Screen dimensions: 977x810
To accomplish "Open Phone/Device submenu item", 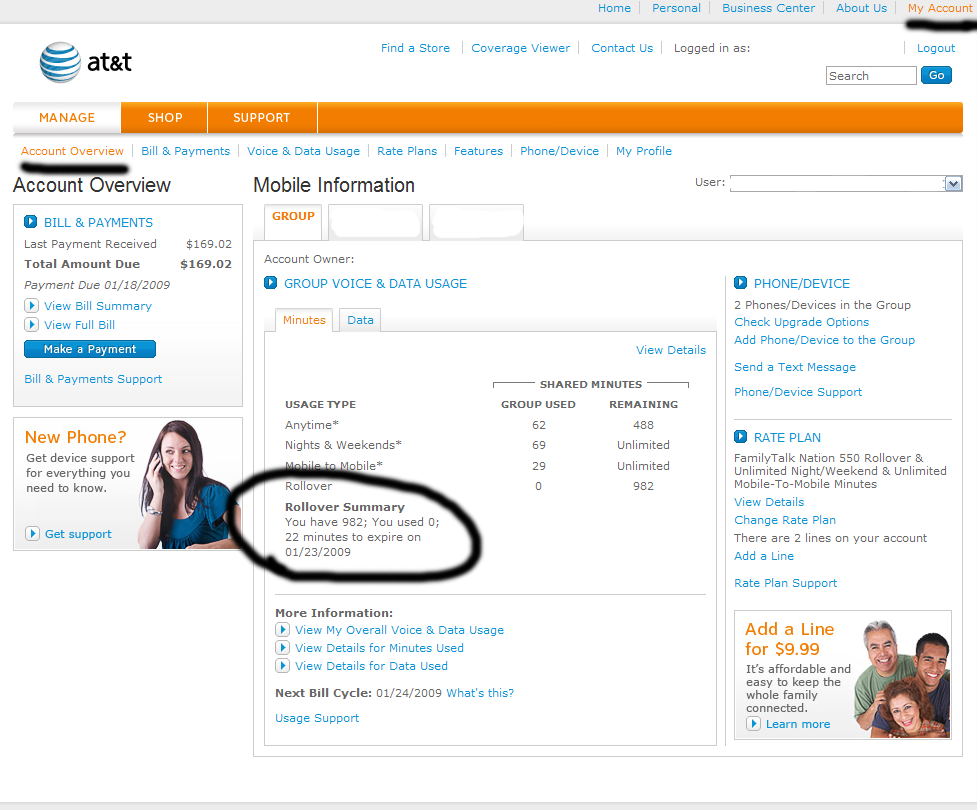I will point(559,151).
